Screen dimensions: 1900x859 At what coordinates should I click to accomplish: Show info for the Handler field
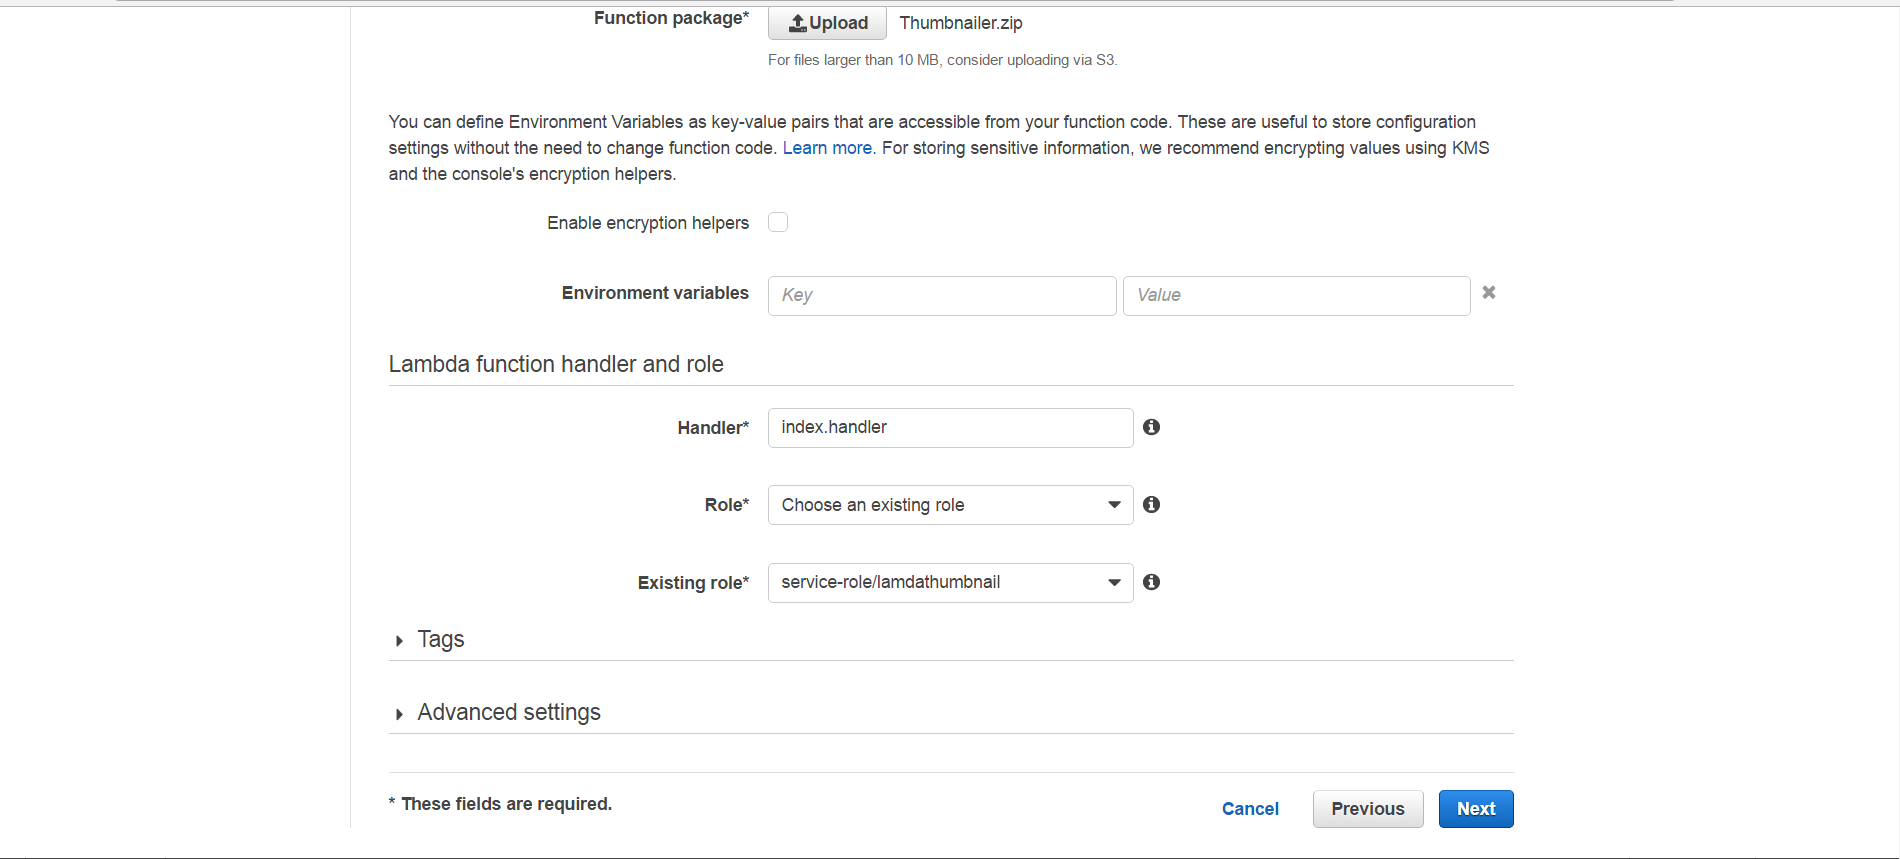[x=1152, y=427]
